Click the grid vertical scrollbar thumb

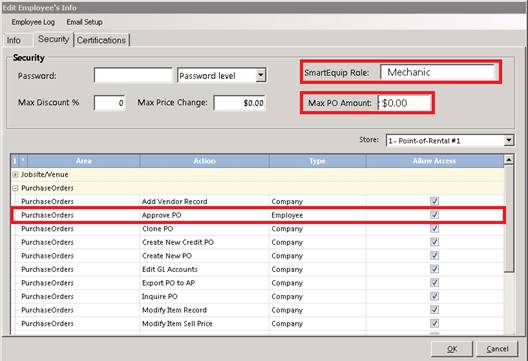[x=509, y=218]
